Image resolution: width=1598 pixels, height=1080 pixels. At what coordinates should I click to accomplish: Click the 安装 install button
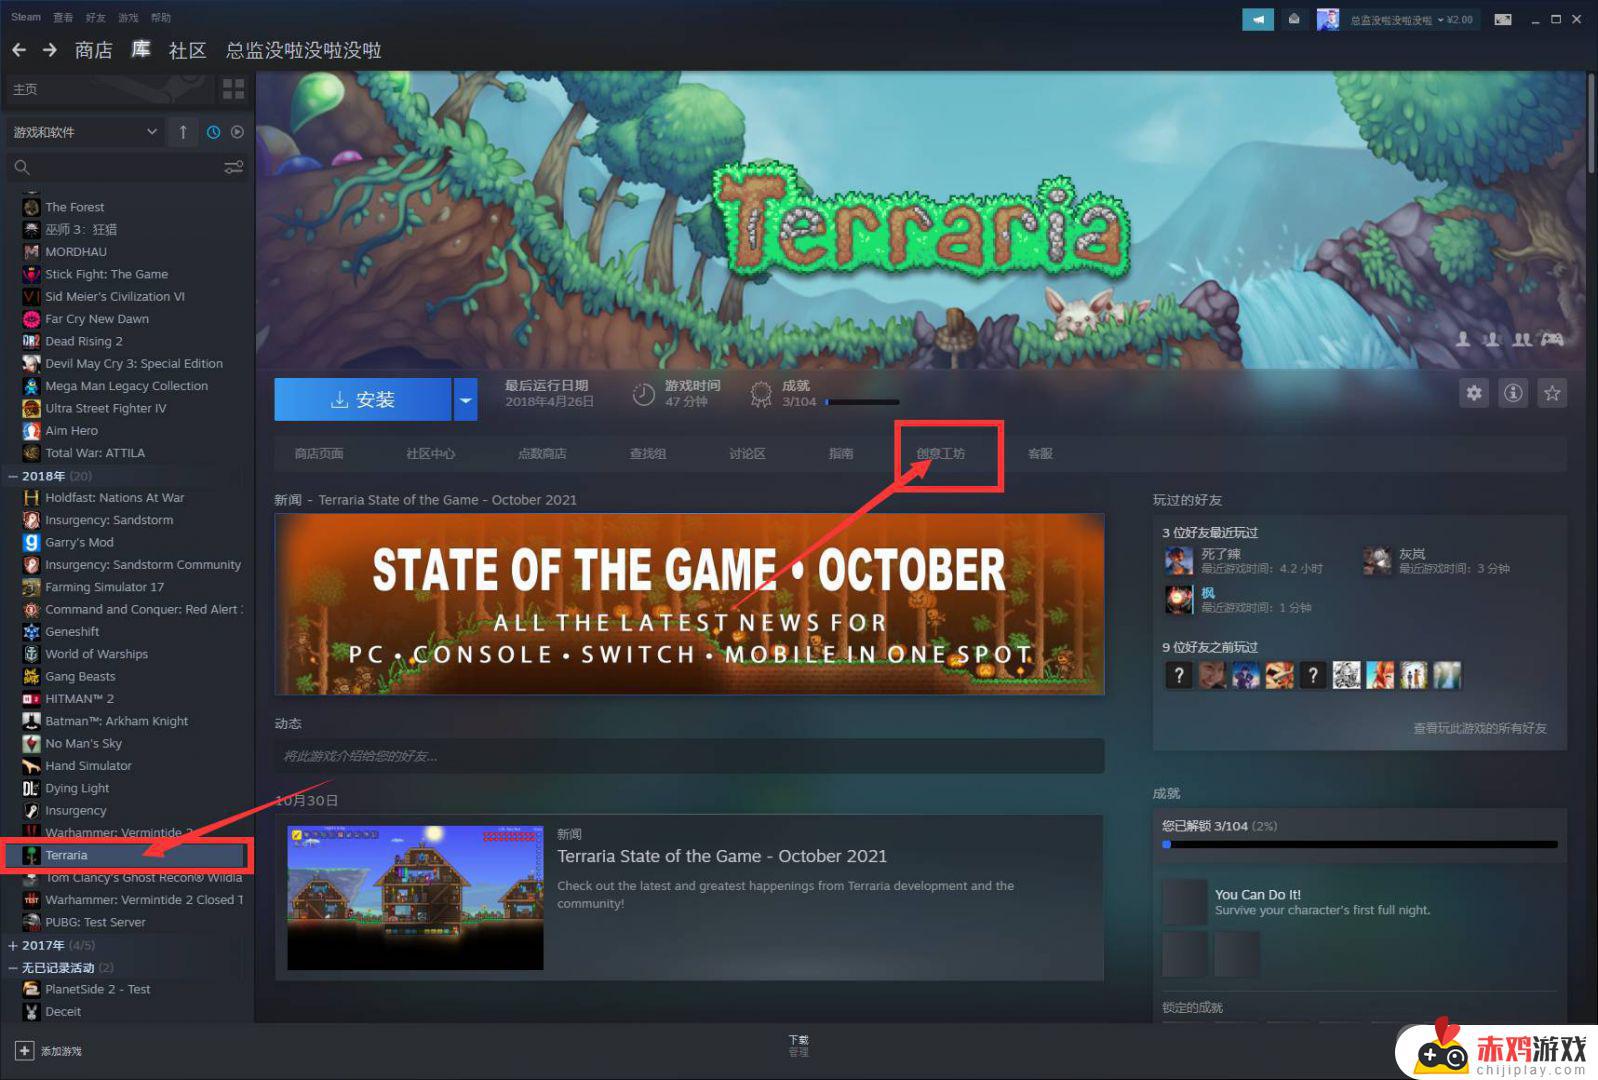coord(363,400)
